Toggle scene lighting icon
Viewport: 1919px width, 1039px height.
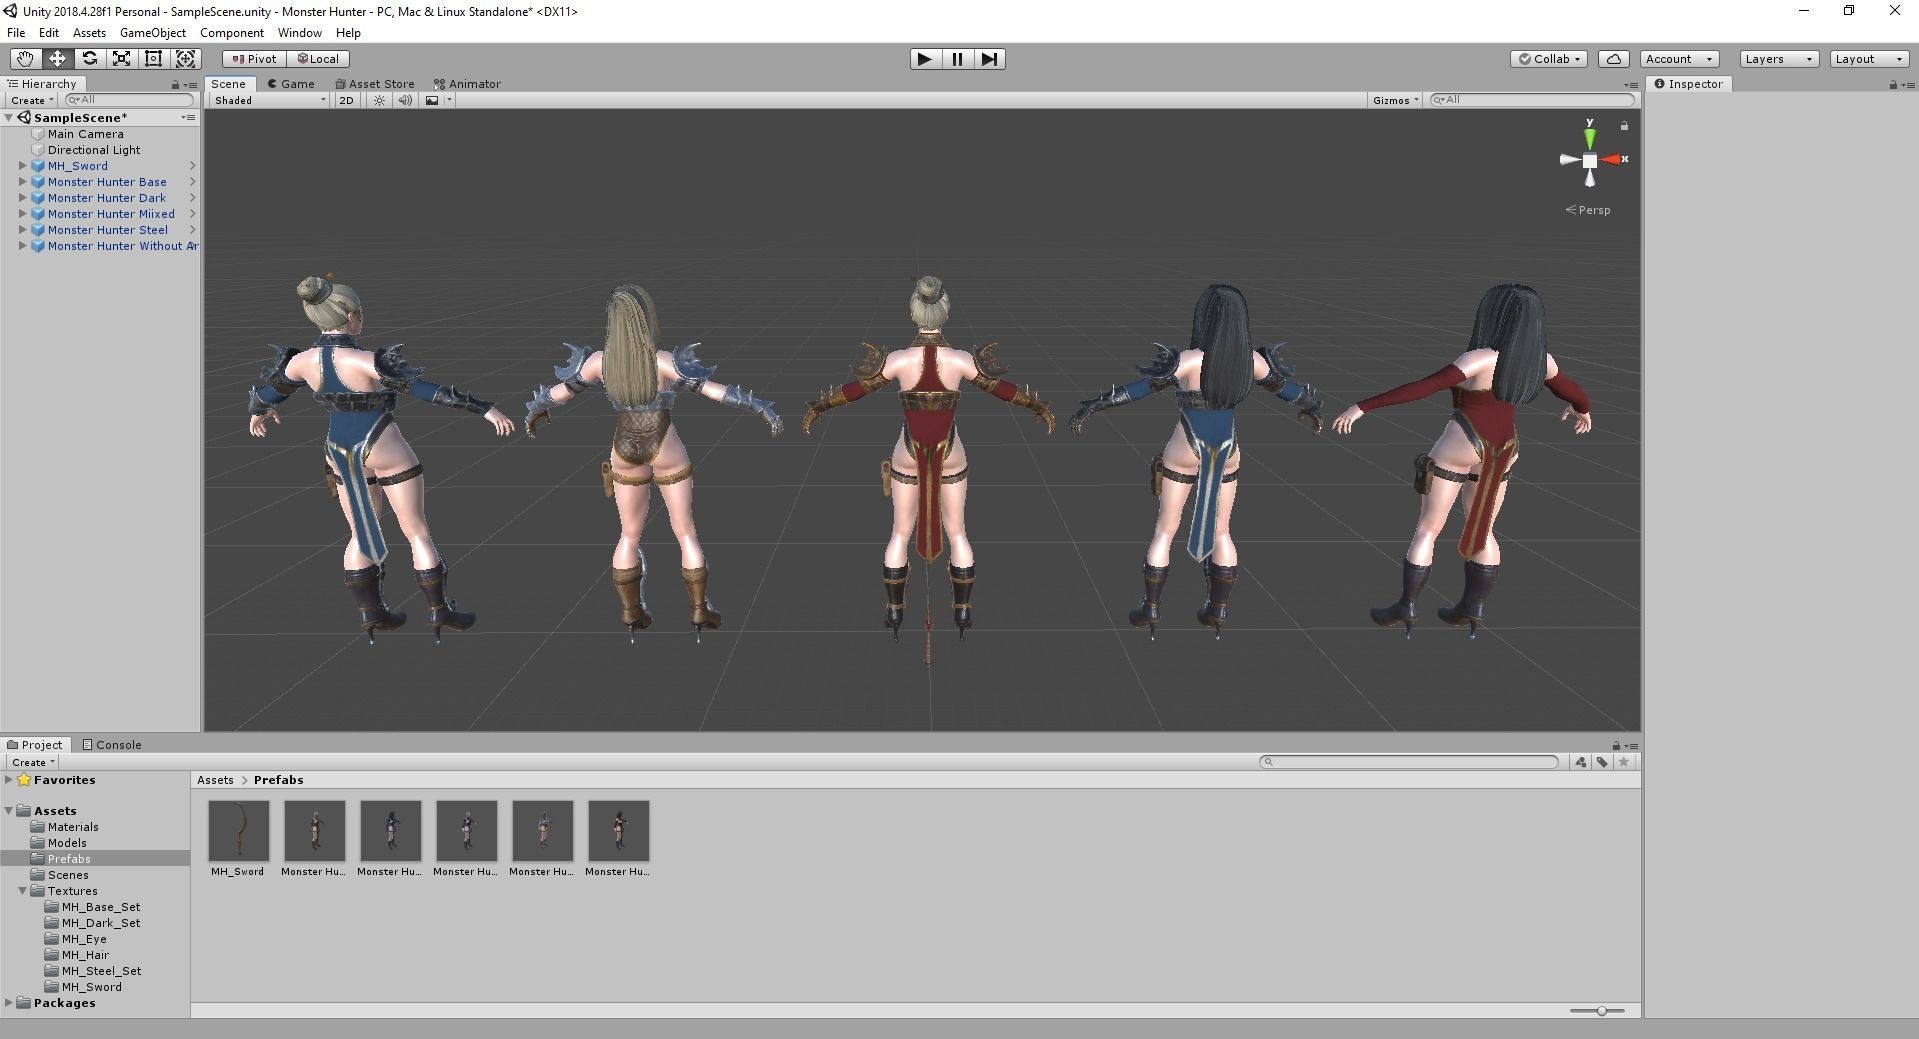(379, 100)
